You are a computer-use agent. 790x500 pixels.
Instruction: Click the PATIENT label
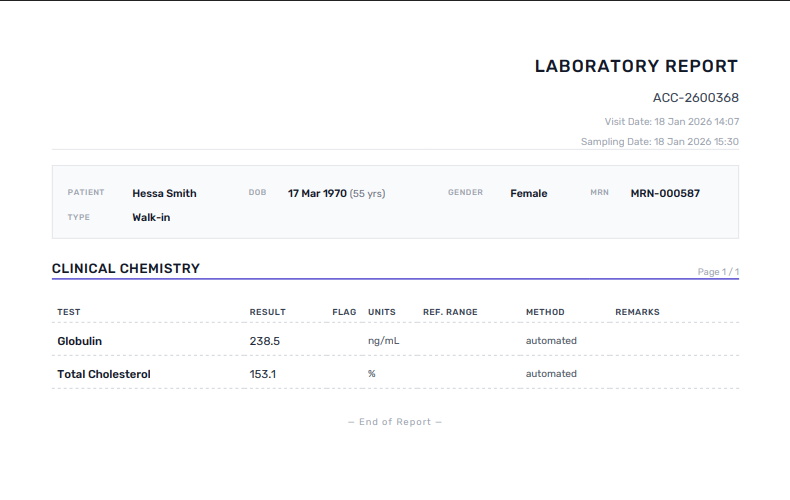86,193
